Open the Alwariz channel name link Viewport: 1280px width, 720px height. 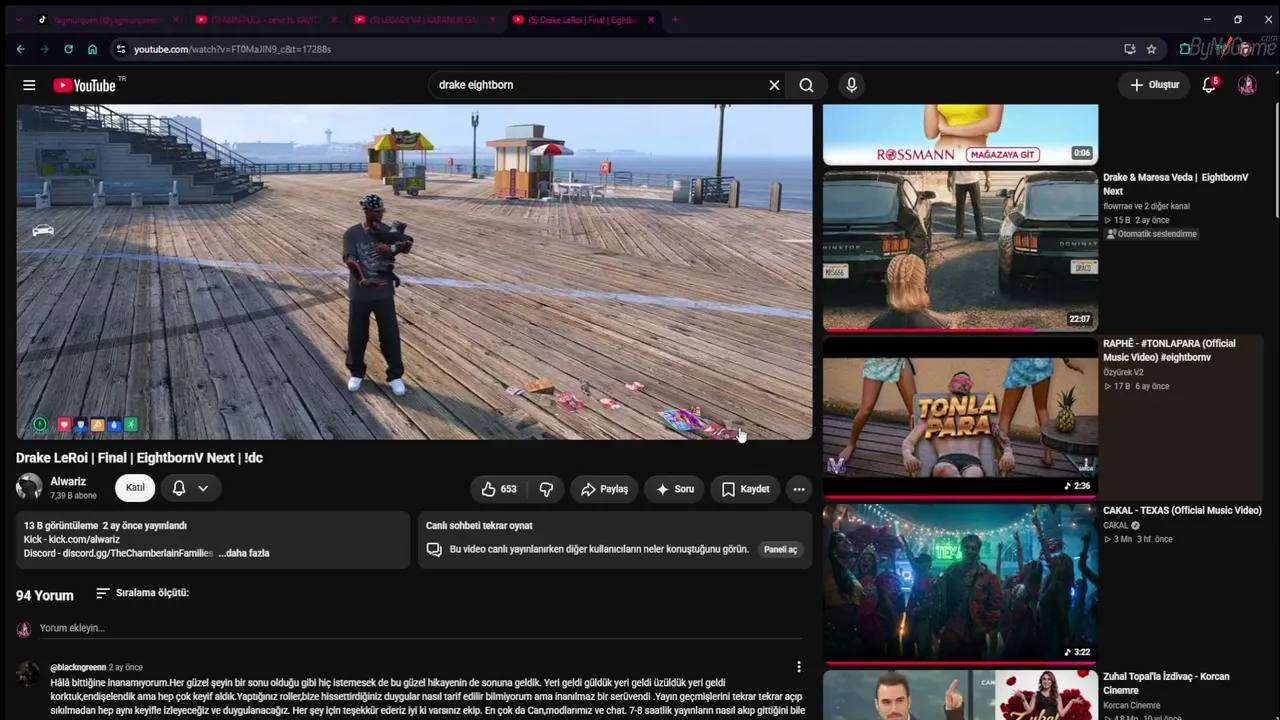(x=68, y=481)
